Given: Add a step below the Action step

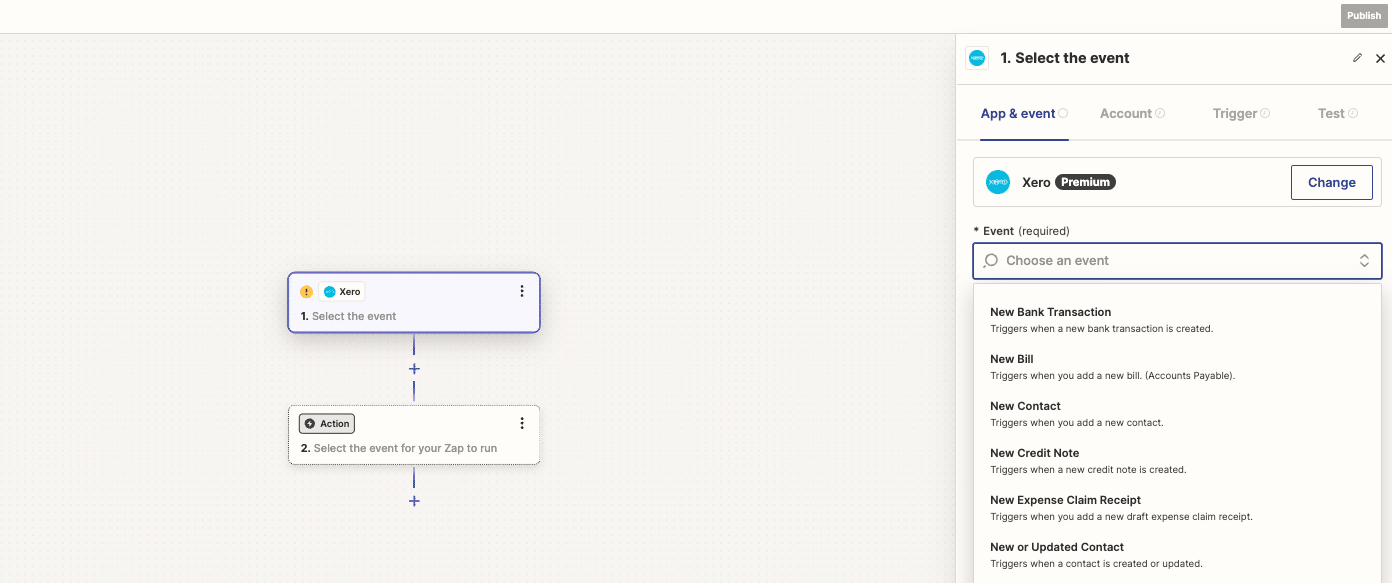Looking at the screenshot, I should pyautogui.click(x=414, y=501).
